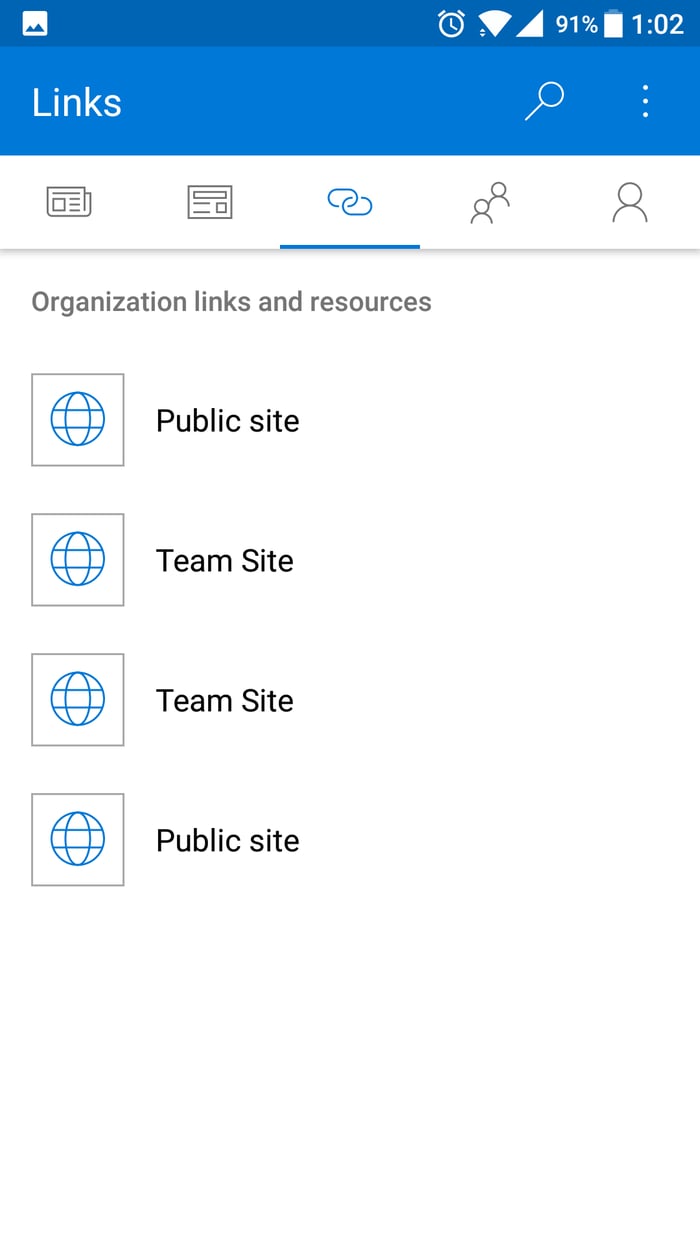Tap the search magnifier icon
The image size is (700, 1244).
pyautogui.click(x=544, y=101)
